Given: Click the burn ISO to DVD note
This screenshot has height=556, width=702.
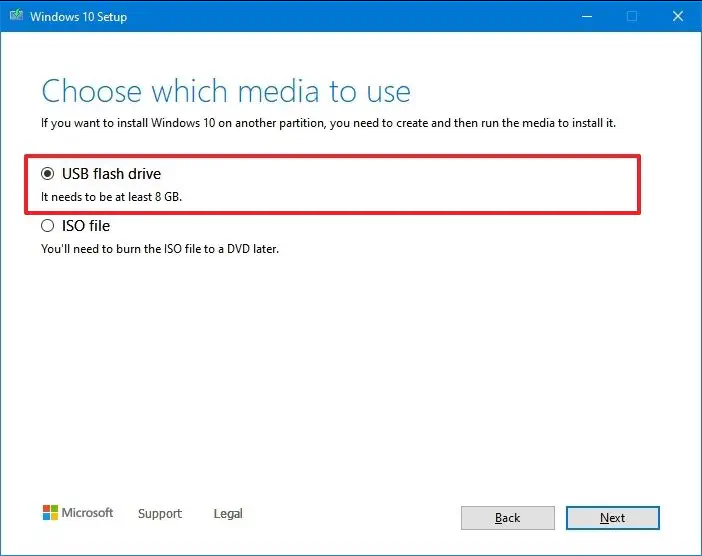Looking at the screenshot, I should [160, 249].
